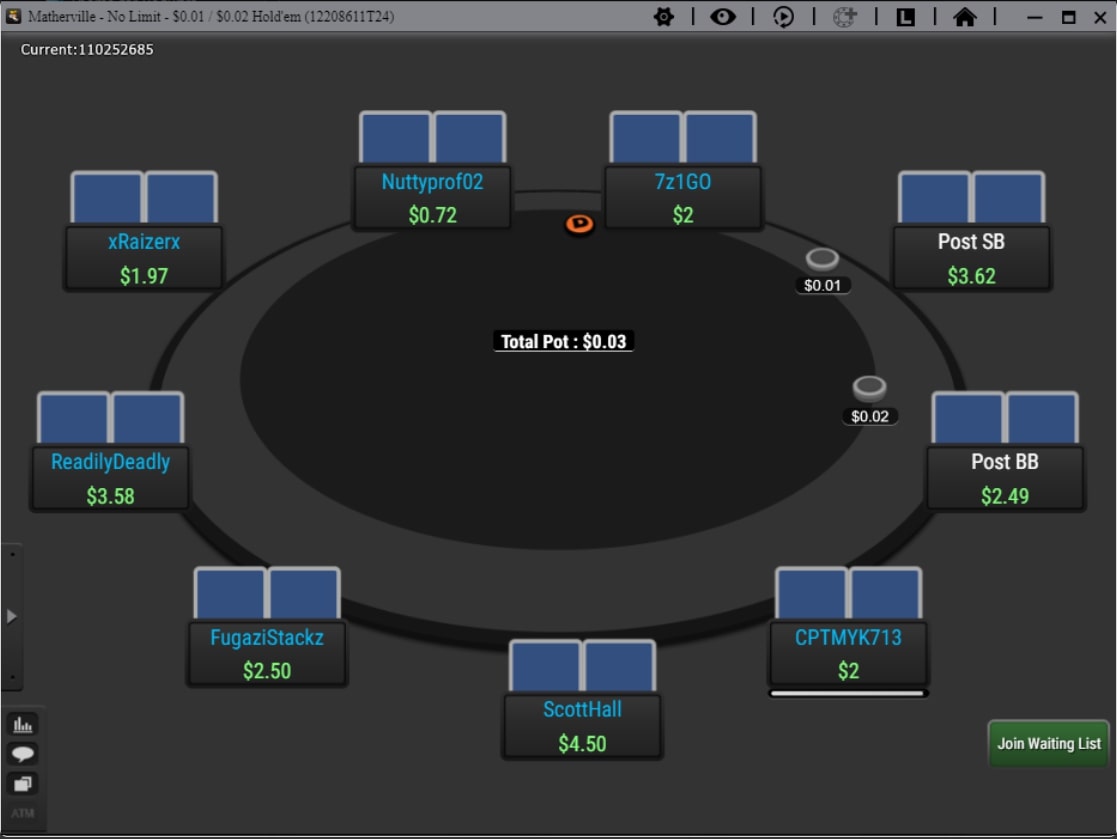The image size is (1117, 839).
Task: Open the chat speech bubble icon
Action: [23, 753]
